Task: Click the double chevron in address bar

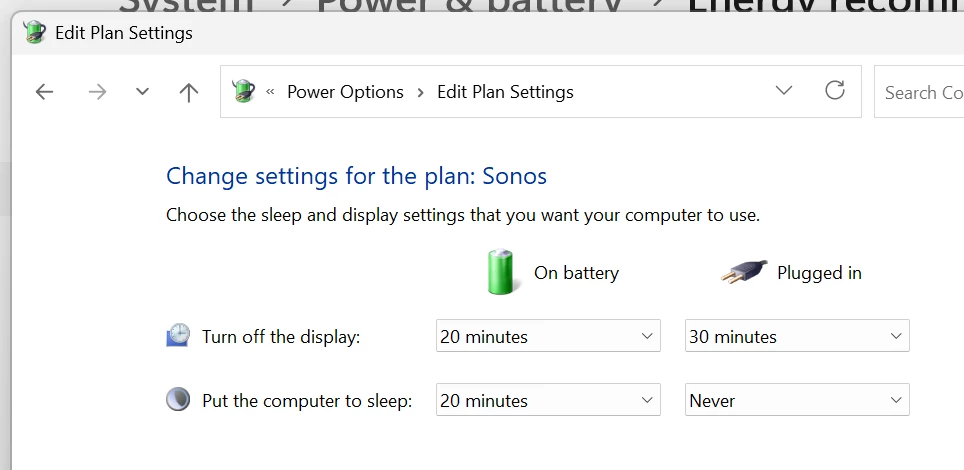Action: click(x=270, y=92)
